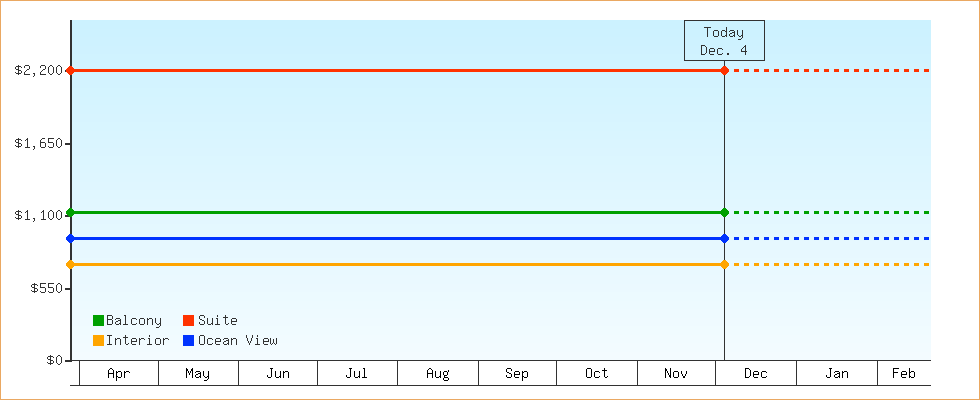This screenshot has width=980, height=400.
Task: Click the $2,200 y-axis label
Action: [39, 70]
